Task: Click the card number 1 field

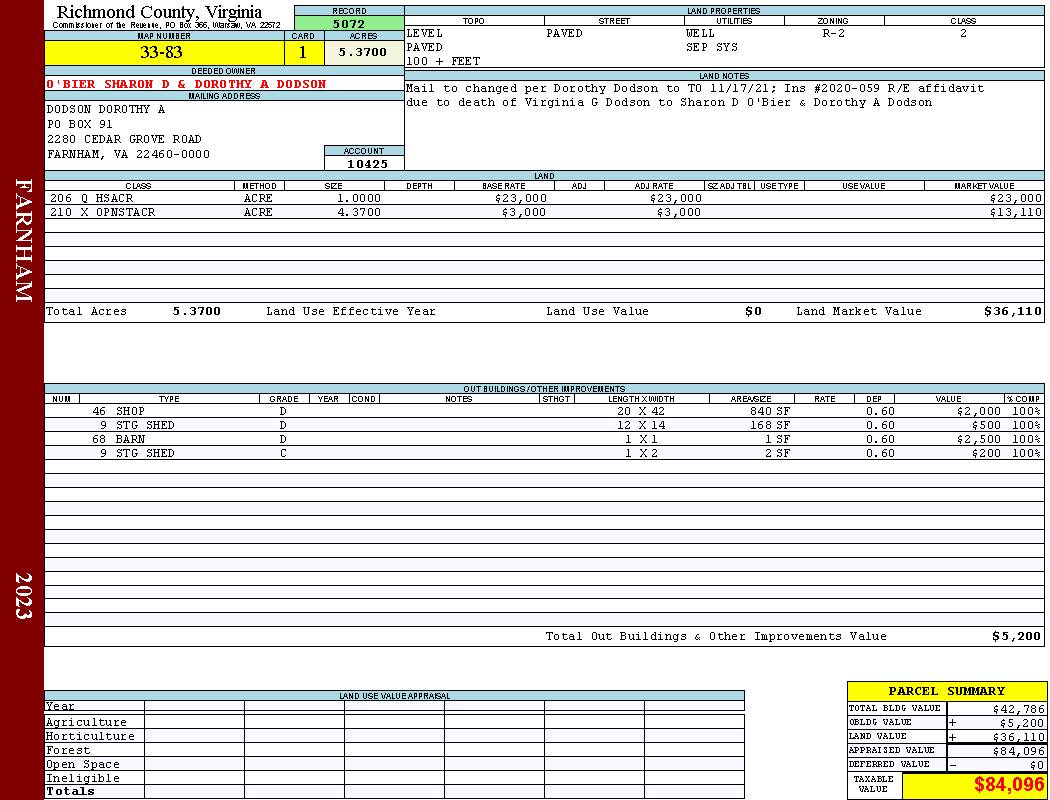Action: click(303, 53)
